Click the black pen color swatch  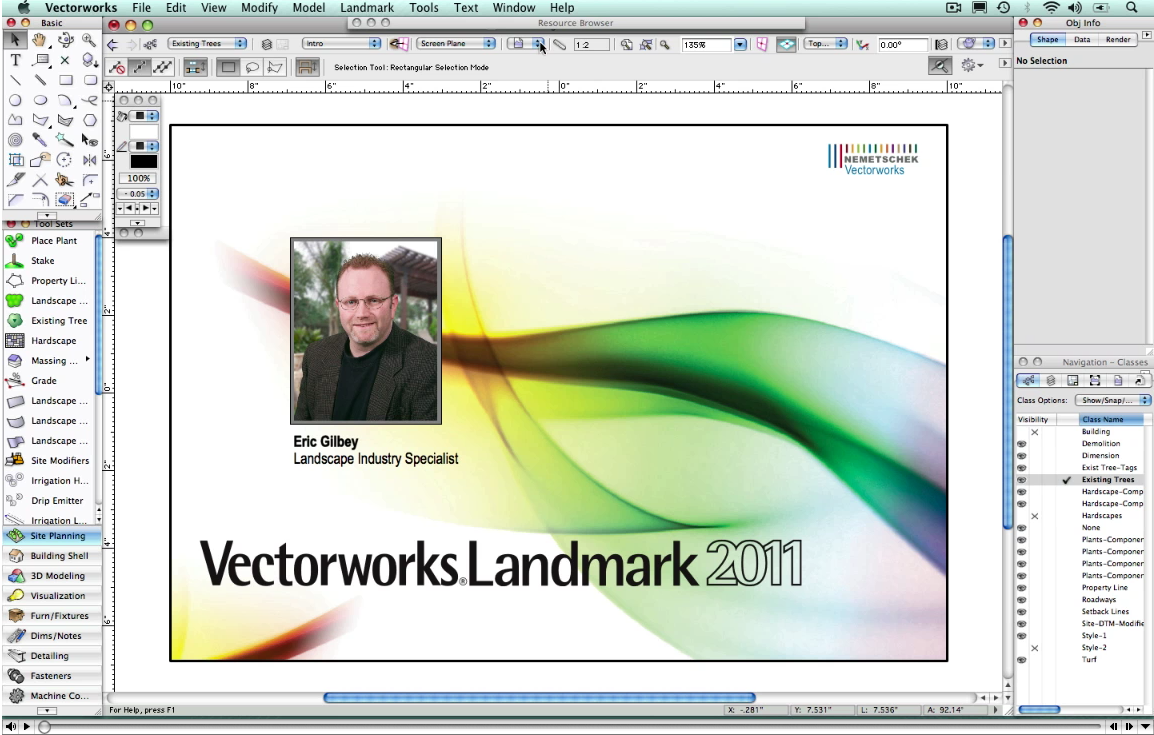[143, 161]
